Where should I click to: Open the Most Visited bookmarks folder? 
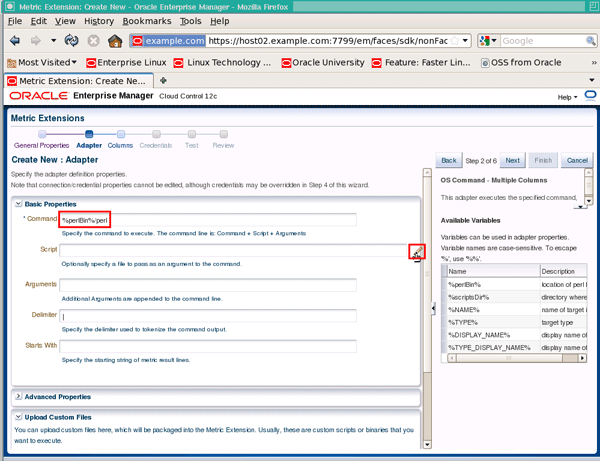point(42,62)
